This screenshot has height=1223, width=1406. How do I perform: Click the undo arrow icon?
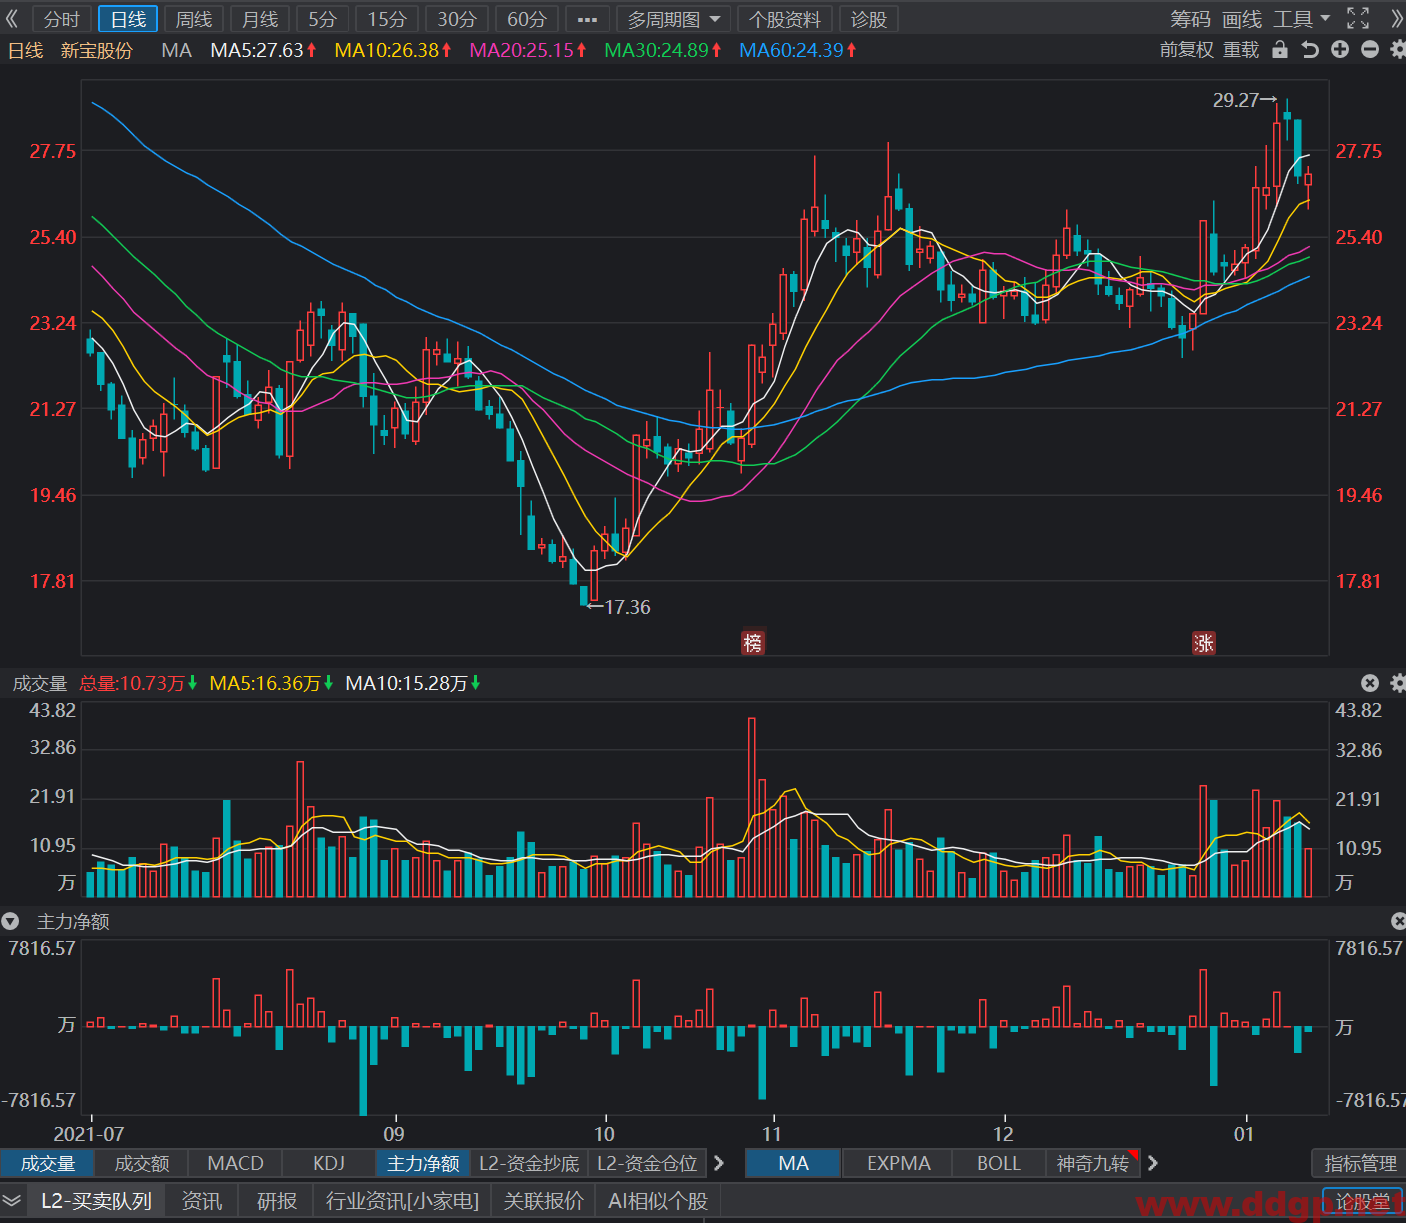1310,50
